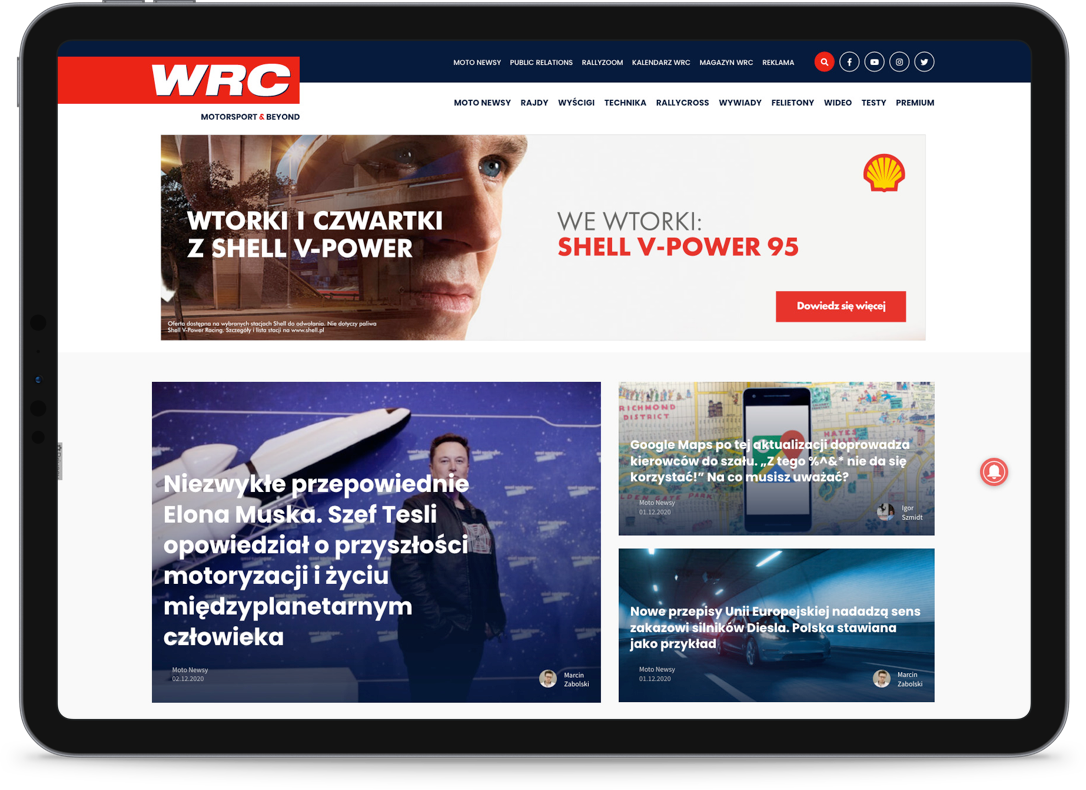Open the Instagram social icon
The height and width of the screenshot is (790, 1086).
(x=900, y=62)
